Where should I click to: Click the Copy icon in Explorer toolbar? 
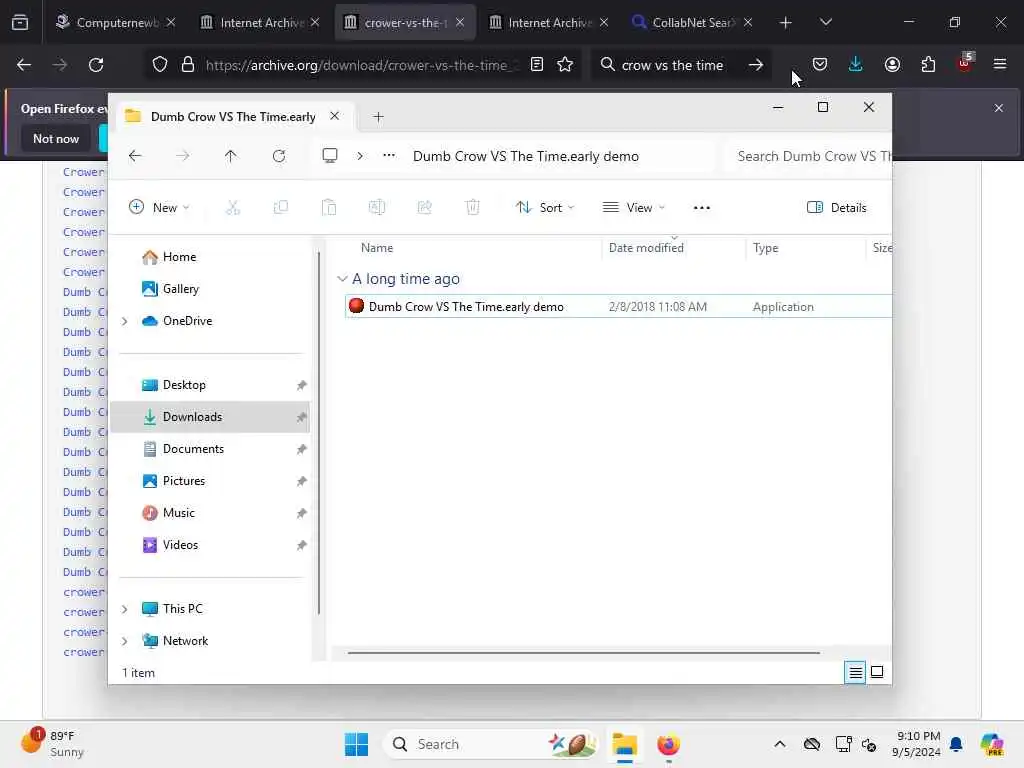281,208
